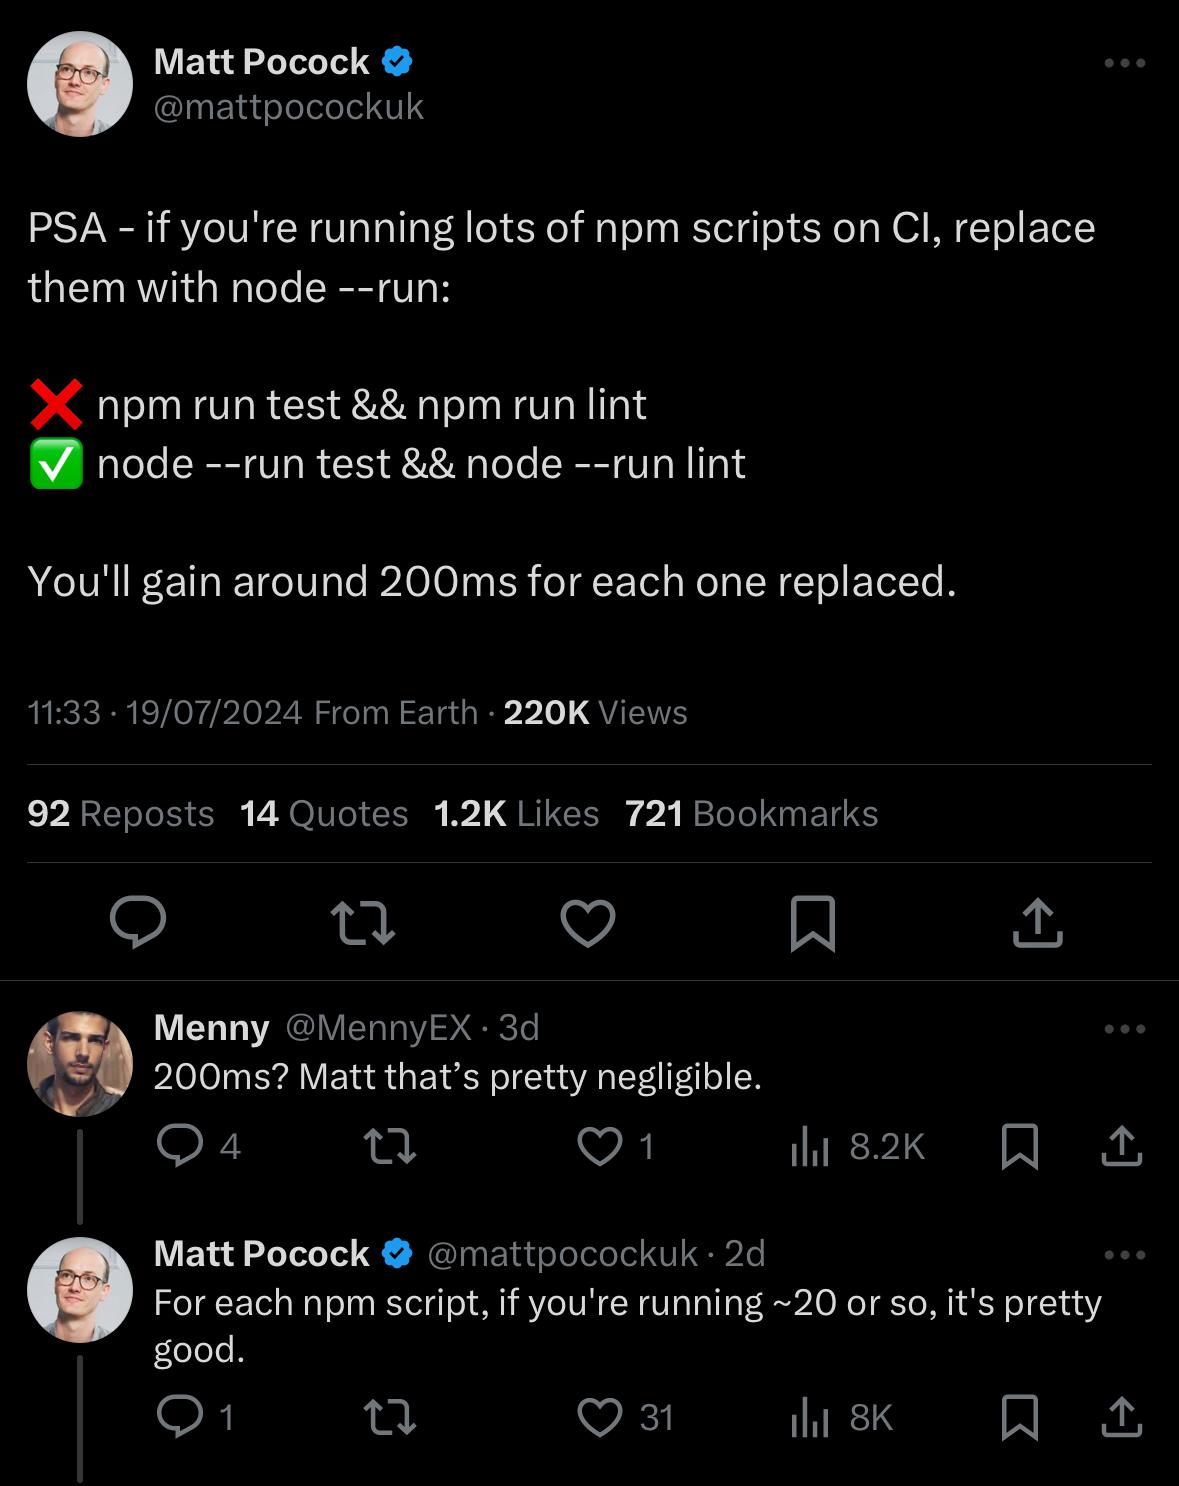Open the 14 Quotes list
1179x1486 pixels.
tap(322, 814)
